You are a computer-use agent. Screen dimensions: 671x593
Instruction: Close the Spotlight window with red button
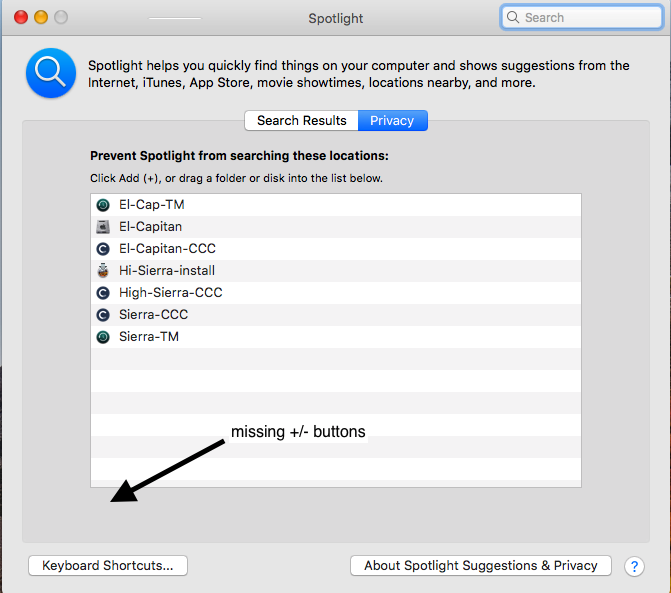click(x=21, y=17)
